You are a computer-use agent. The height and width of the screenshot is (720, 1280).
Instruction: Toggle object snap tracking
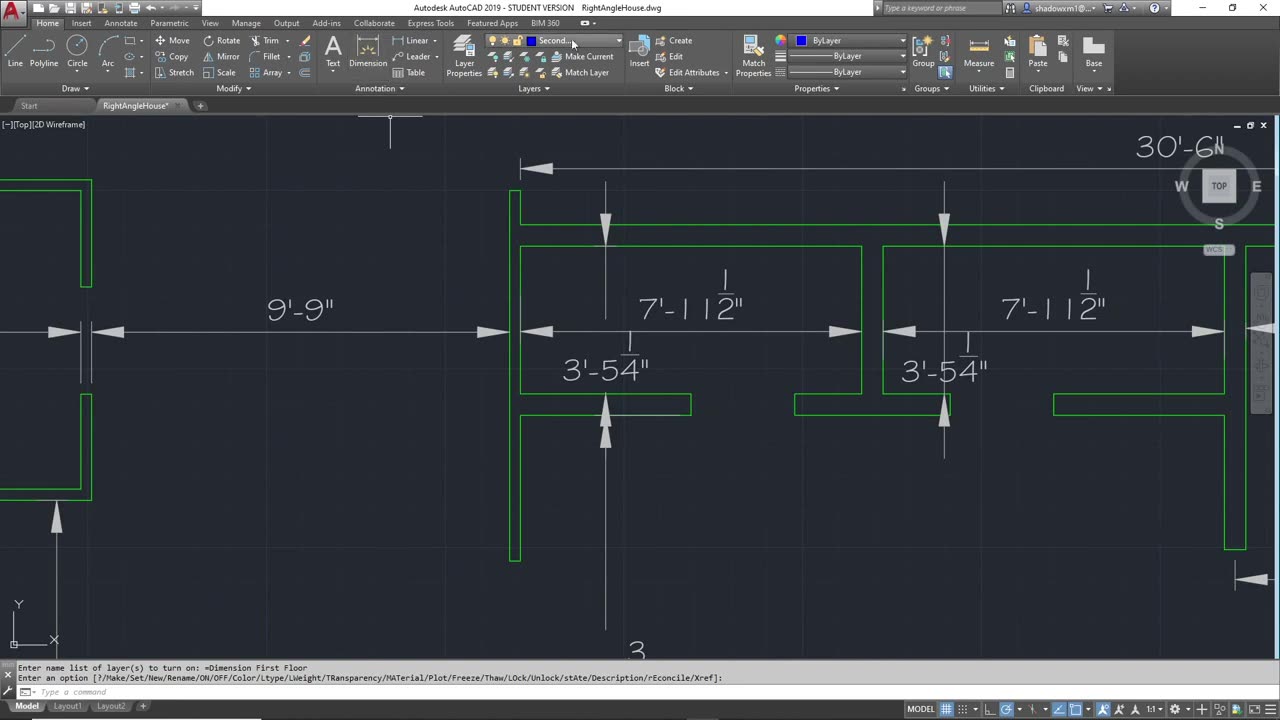pos(1058,709)
